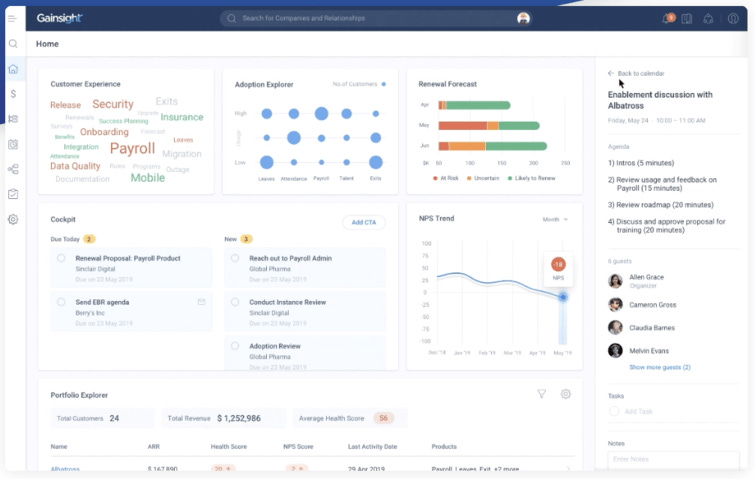Check off Adoption Review task
This screenshot has width=755, height=479.
tap(235, 346)
